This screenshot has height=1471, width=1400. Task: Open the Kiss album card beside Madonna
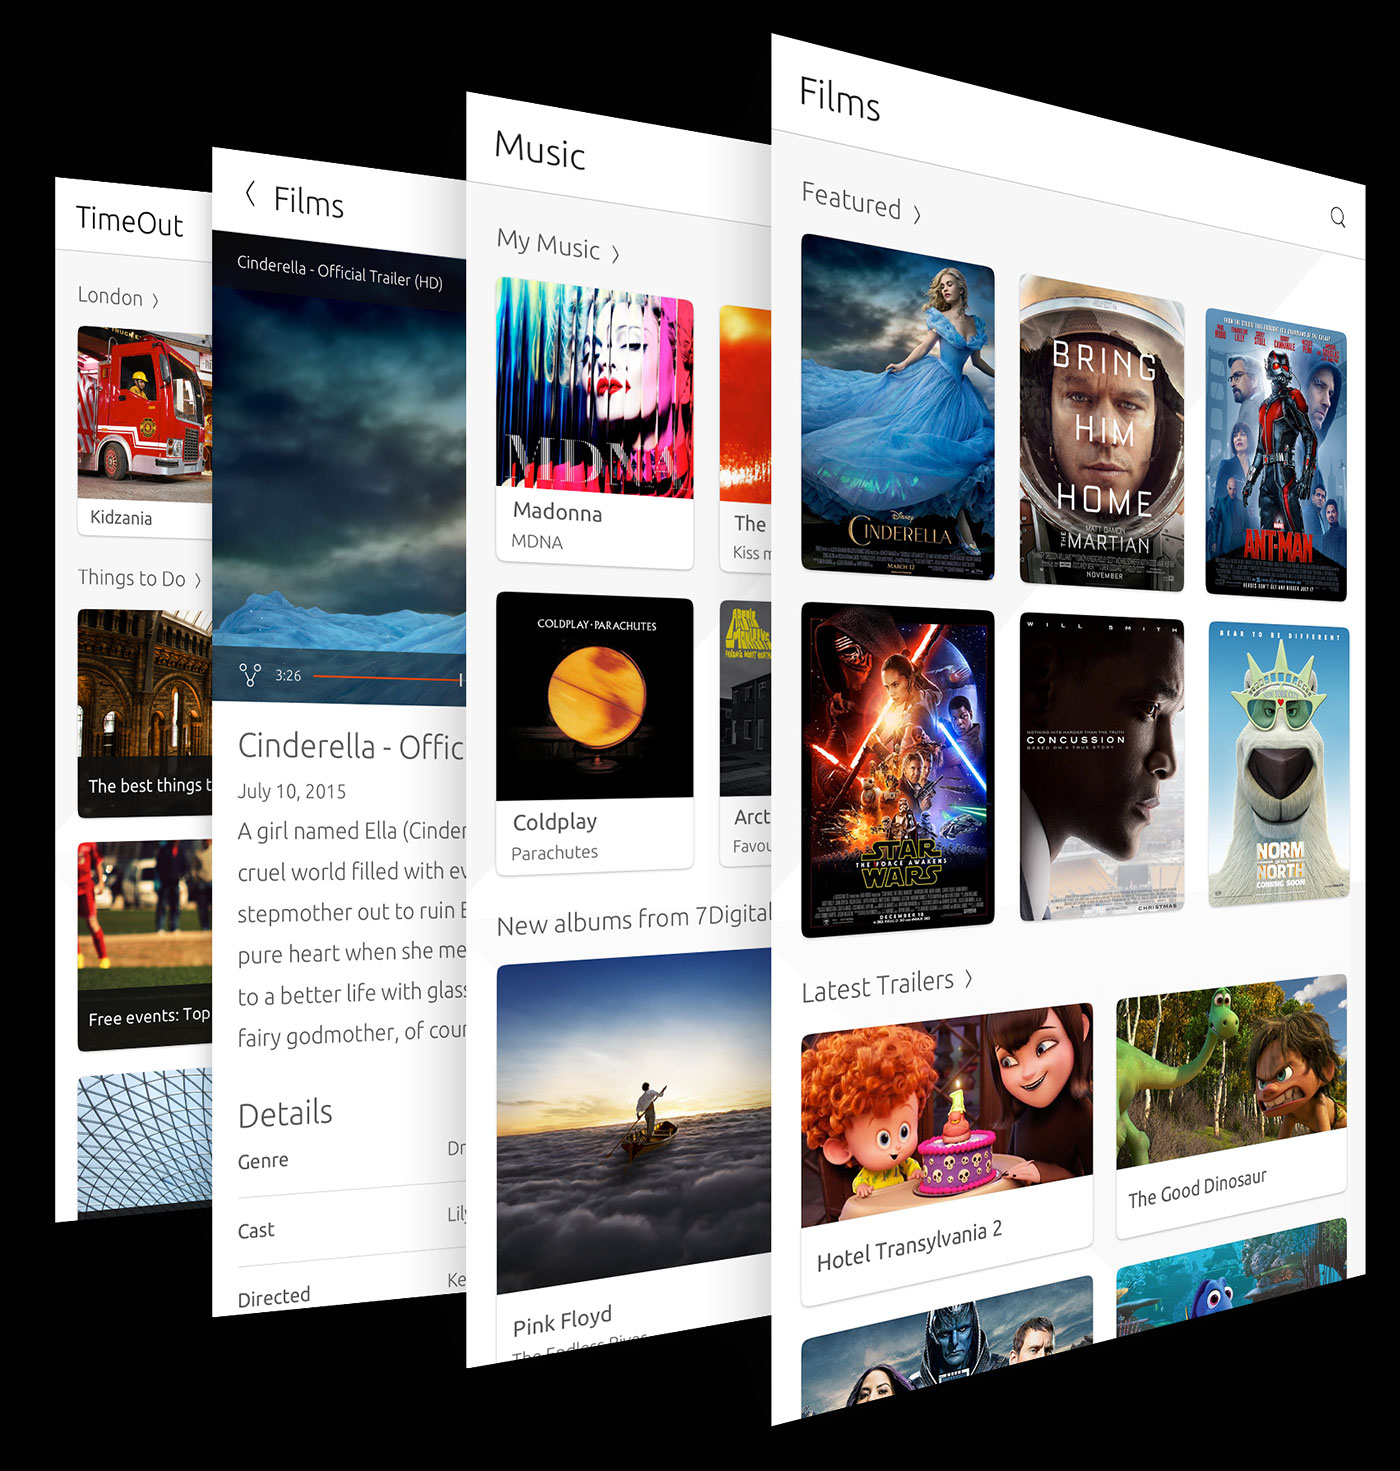point(745,439)
